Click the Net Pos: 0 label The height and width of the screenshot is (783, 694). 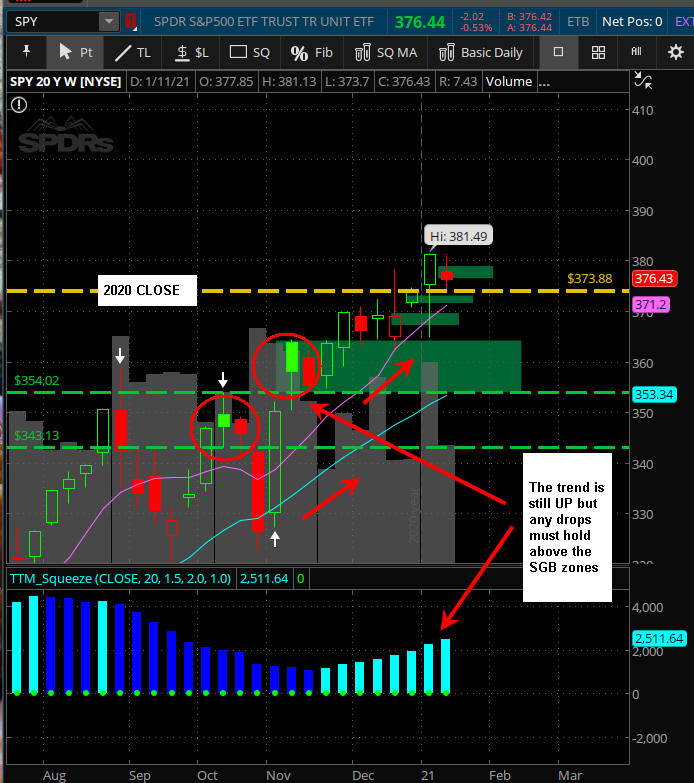[x=632, y=22]
